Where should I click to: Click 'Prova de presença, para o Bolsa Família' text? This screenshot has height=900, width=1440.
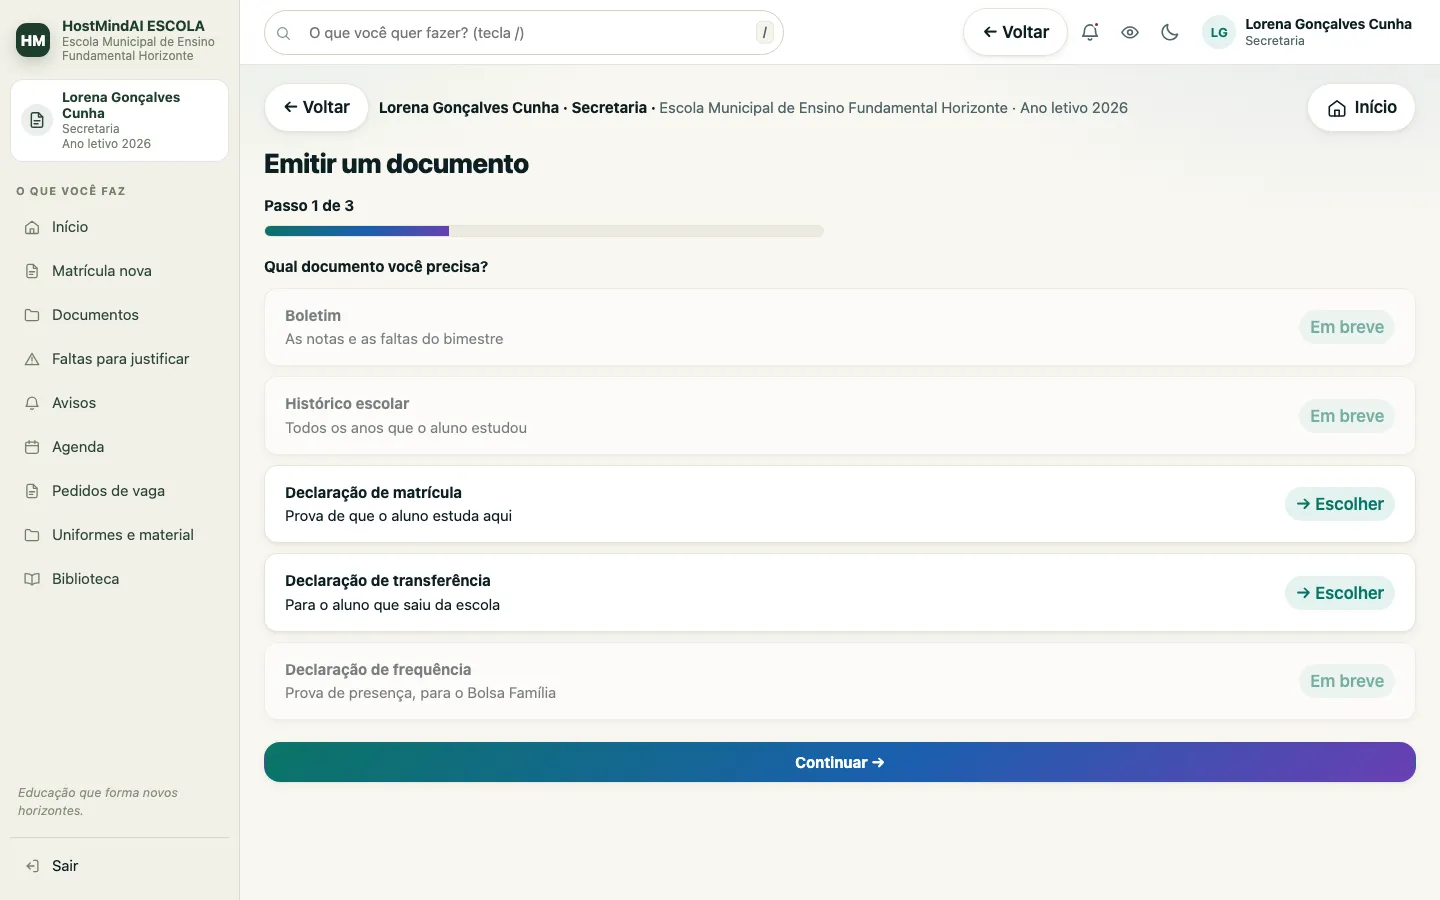(420, 693)
